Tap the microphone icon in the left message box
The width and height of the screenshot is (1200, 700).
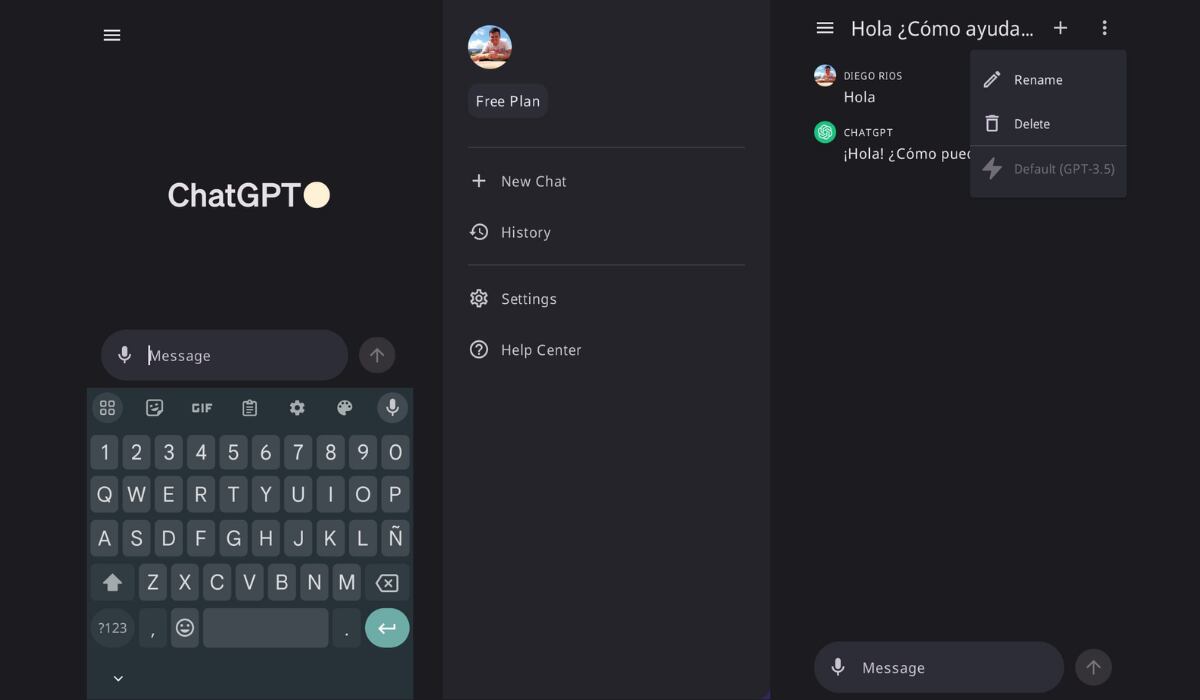coord(125,355)
